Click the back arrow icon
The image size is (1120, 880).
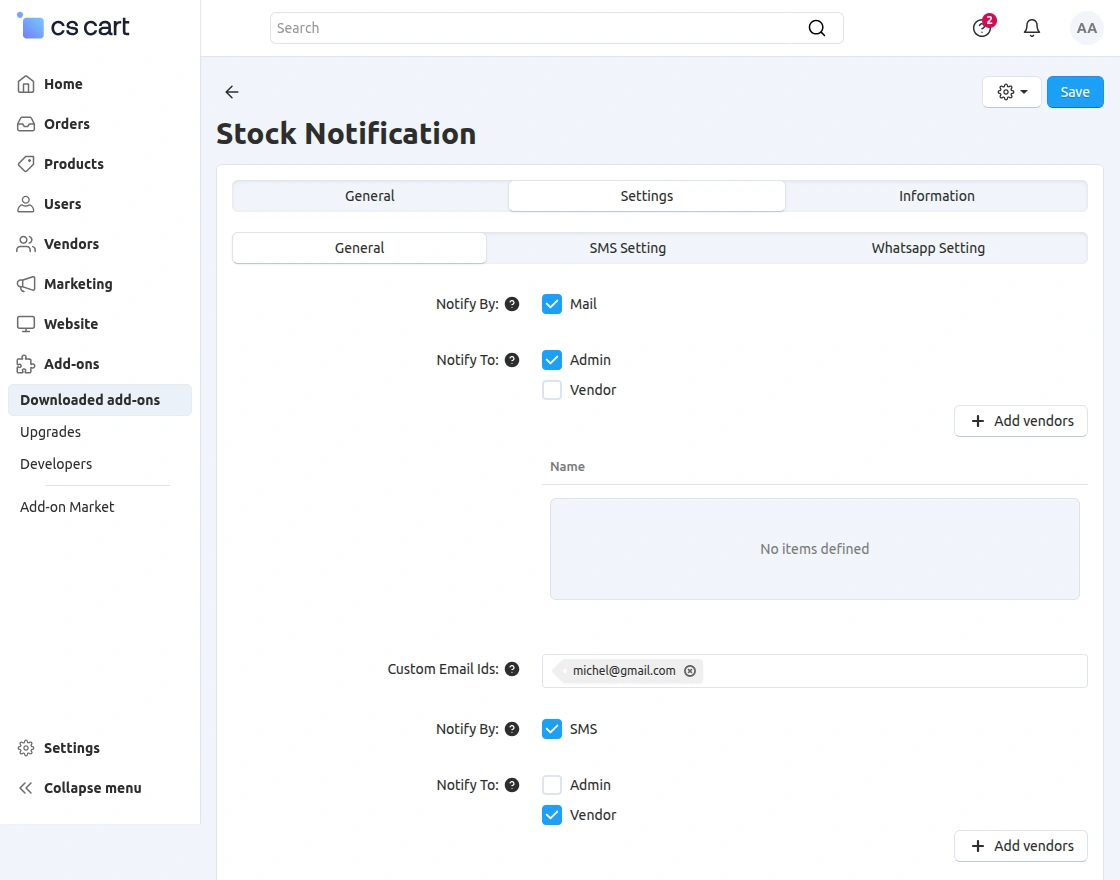coord(232,92)
